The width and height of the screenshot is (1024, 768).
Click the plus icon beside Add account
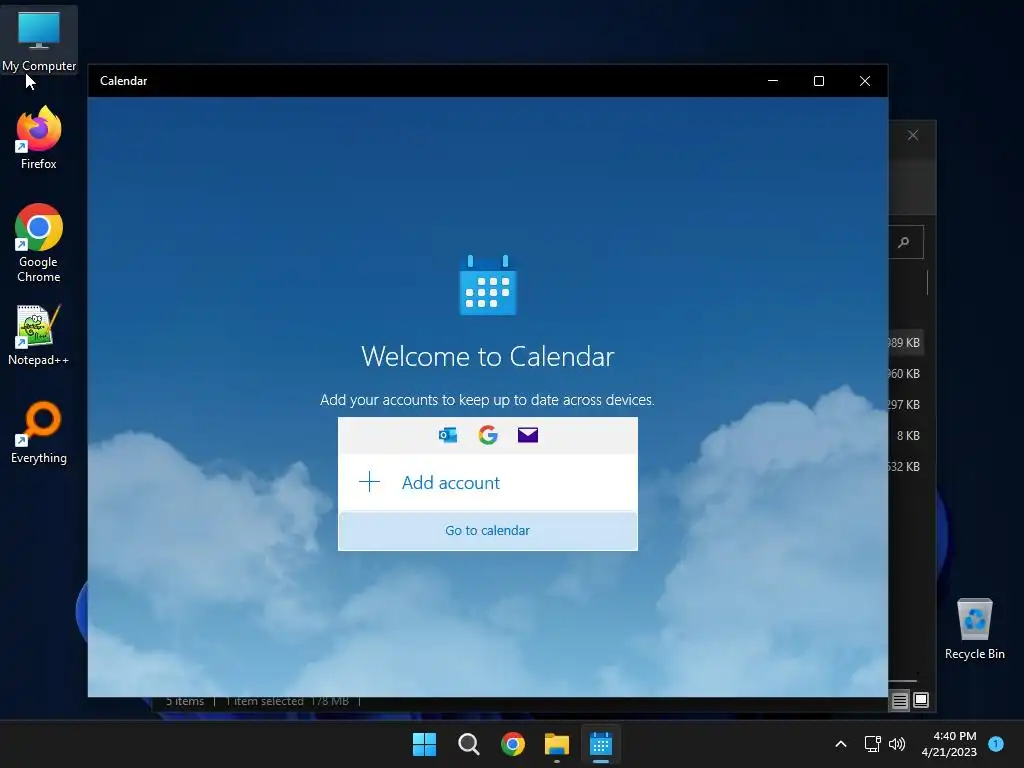(x=370, y=482)
